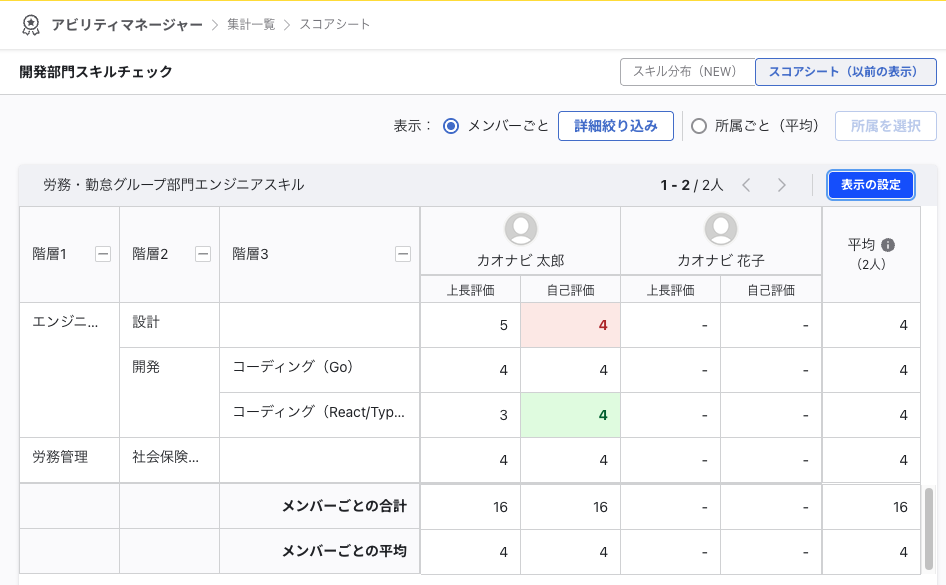This screenshot has width=946, height=585.
Task: Click the 上長評価 score 3 for React/Typ row
Action: (503, 415)
